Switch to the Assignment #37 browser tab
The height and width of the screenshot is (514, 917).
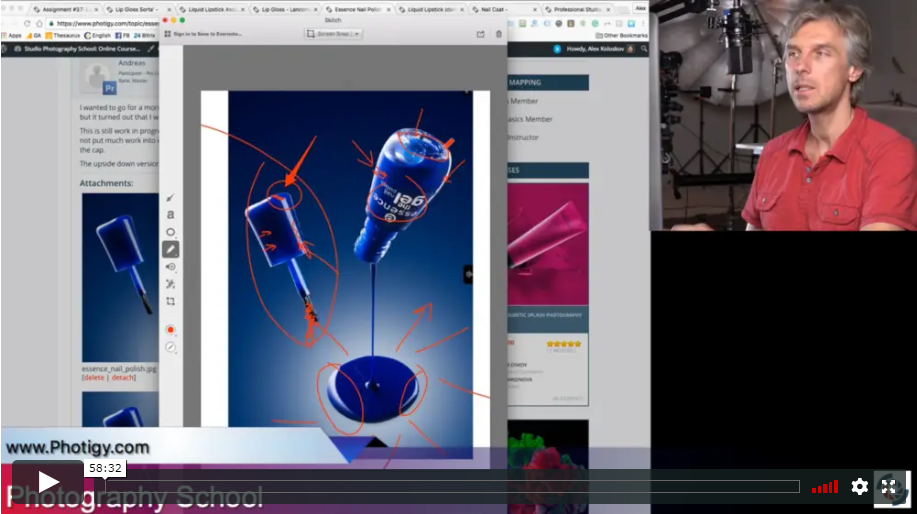[x=66, y=9]
